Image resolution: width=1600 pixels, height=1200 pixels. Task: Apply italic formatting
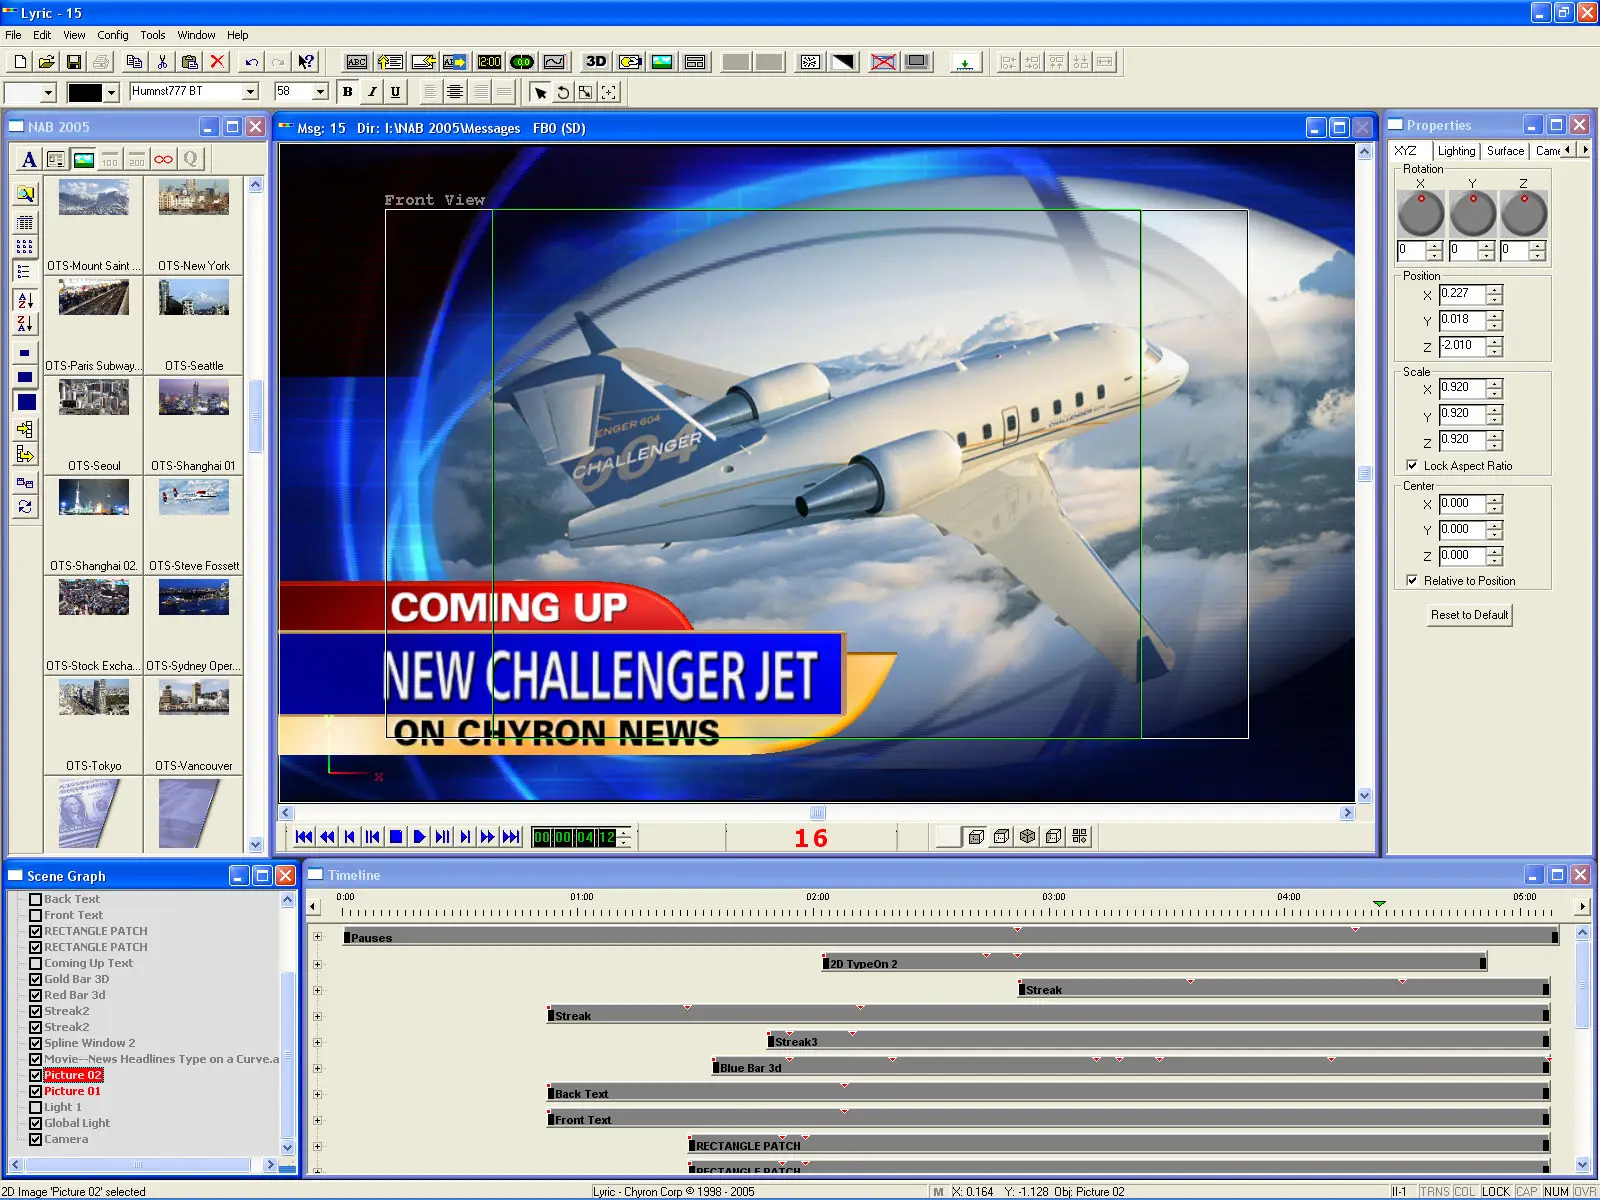pos(372,92)
